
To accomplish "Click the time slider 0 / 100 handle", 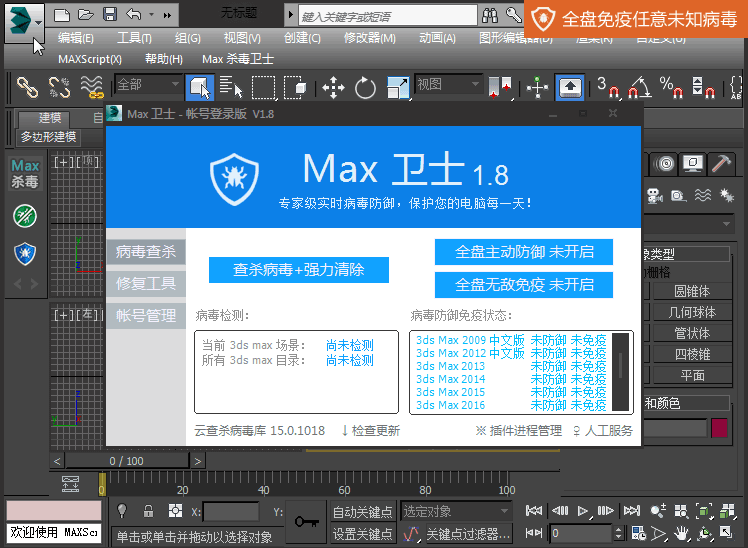I will pos(126,461).
